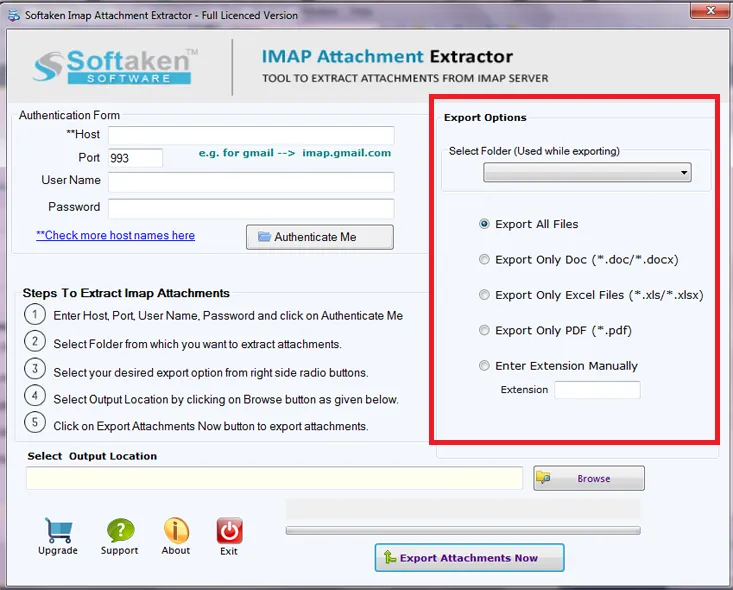
Task: Click the Softaken Software logo
Action: coord(115,67)
